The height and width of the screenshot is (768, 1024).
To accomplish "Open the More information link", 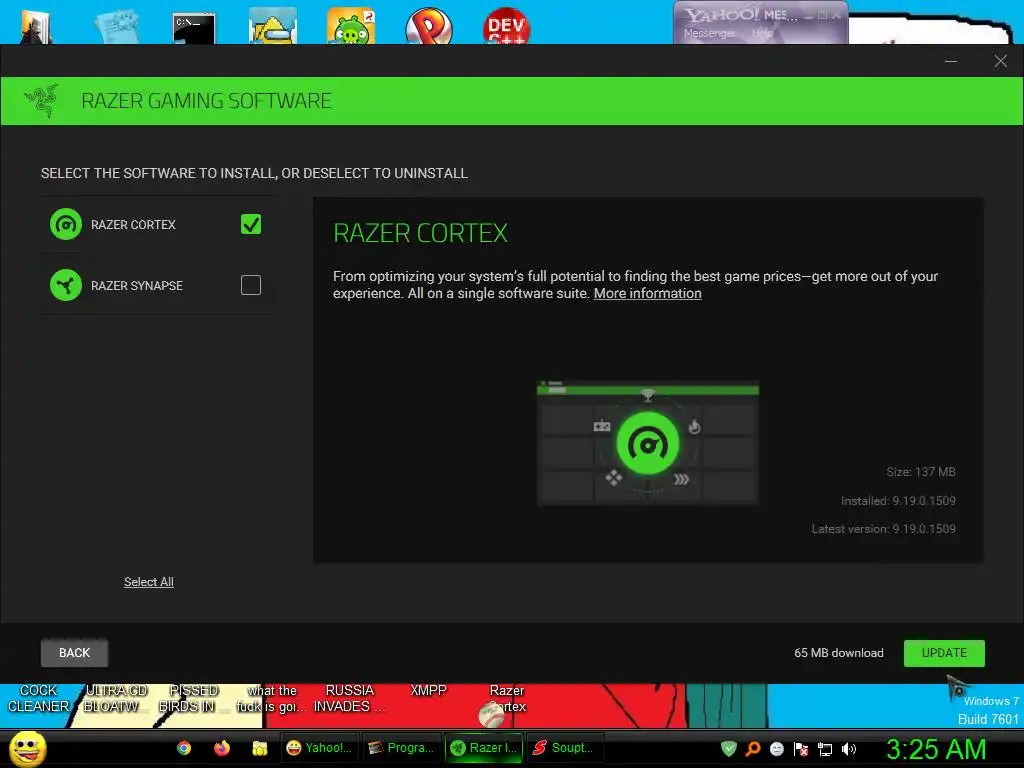I will (x=647, y=293).
